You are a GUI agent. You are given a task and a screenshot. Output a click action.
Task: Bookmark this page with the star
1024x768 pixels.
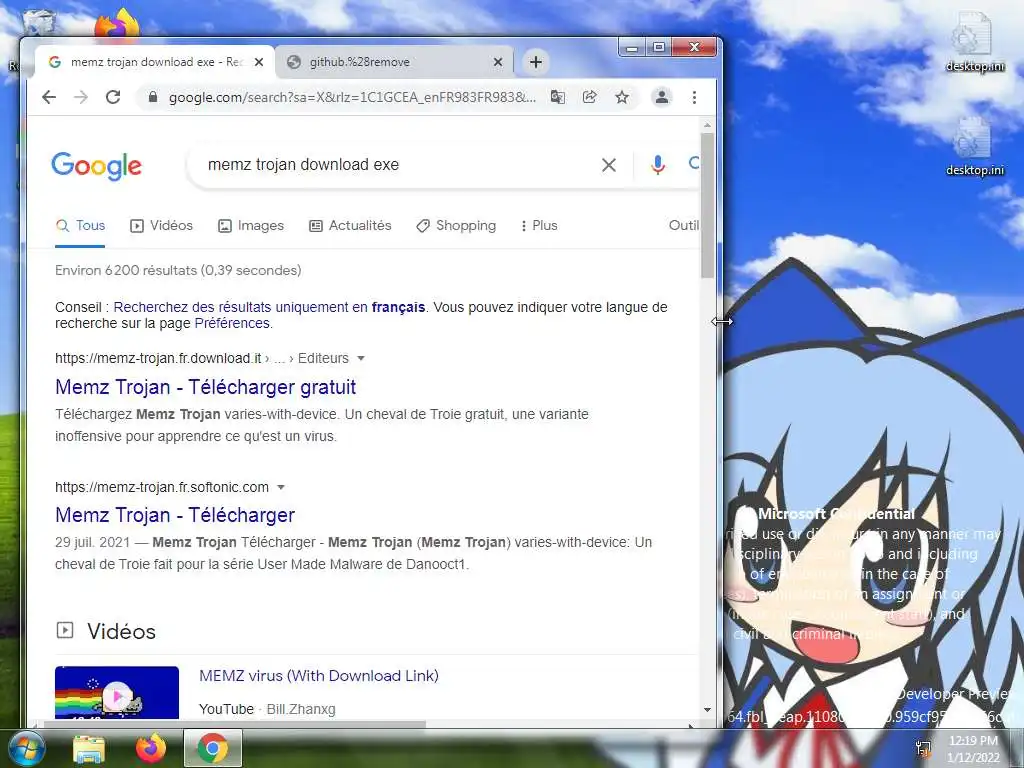click(x=622, y=97)
